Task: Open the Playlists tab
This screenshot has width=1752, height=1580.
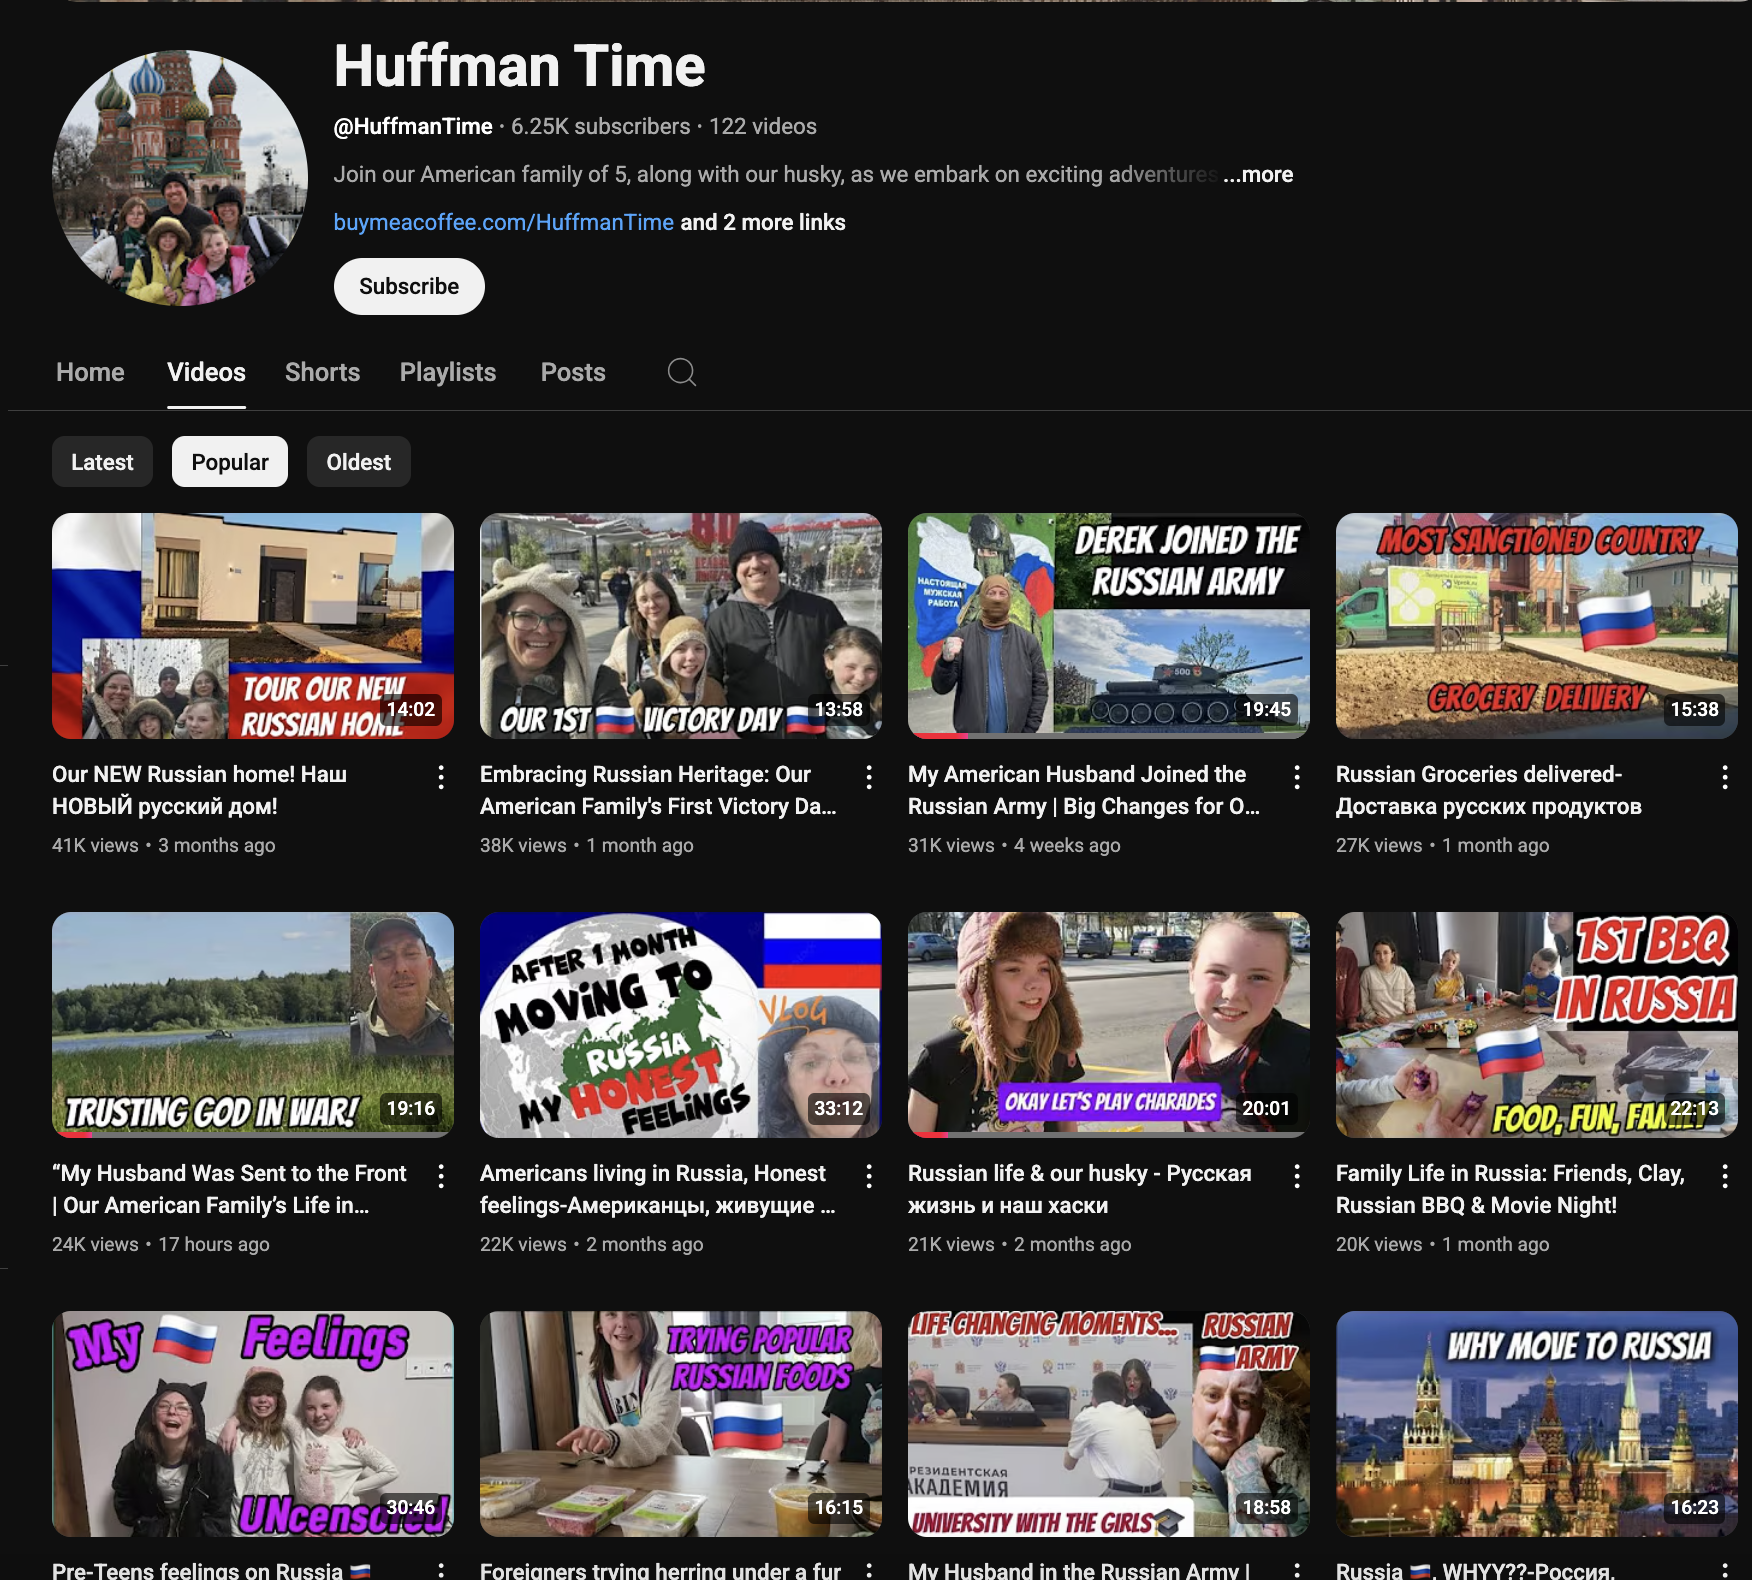Action: pyautogui.click(x=448, y=372)
